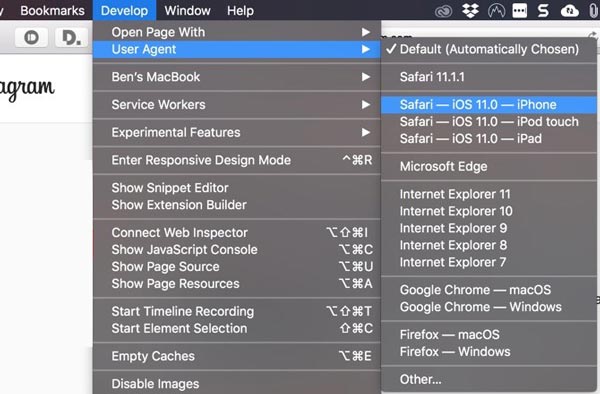Screen dimensions: 600x394
Task: Select Internet Explorer 11 user agent
Action: tap(489, 194)
